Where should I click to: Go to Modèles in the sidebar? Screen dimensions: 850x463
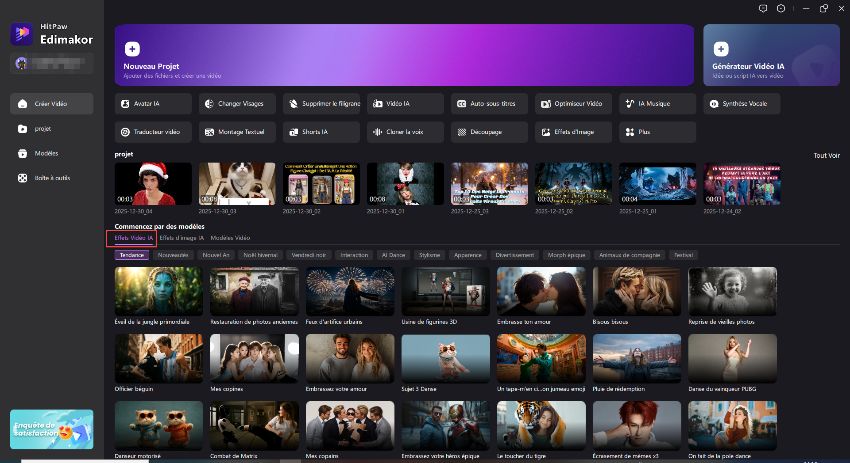[46, 153]
